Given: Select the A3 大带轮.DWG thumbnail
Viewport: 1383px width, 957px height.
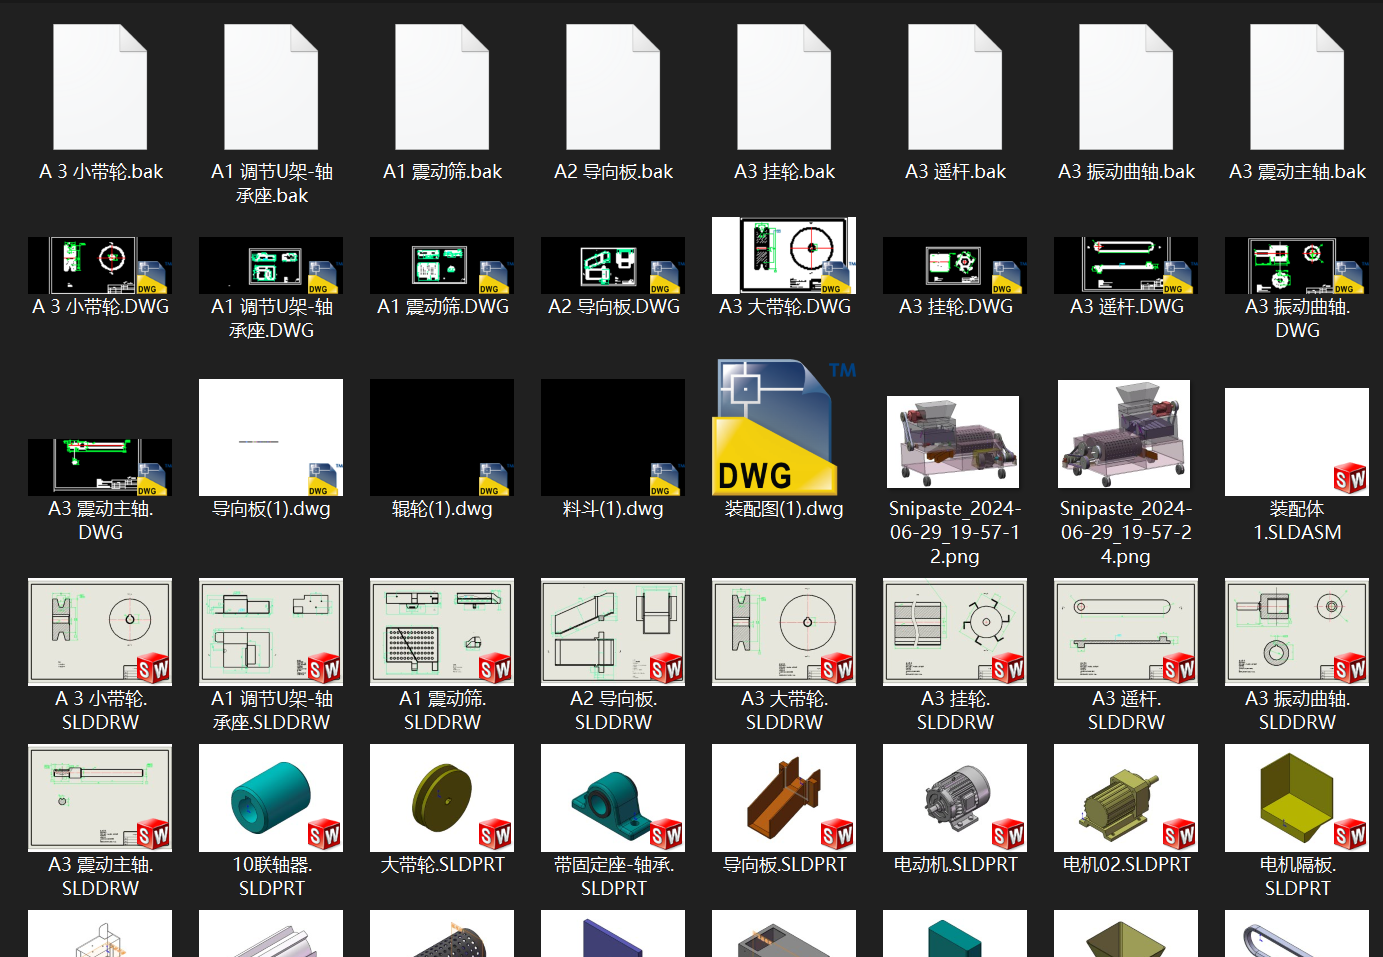Looking at the screenshot, I should [x=784, y=255].
